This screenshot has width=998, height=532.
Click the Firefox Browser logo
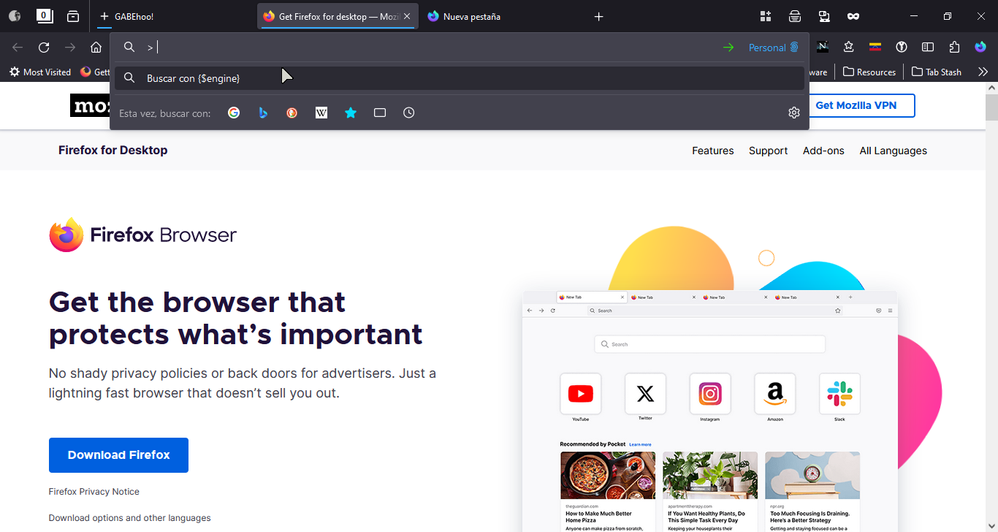pos(143,235)
